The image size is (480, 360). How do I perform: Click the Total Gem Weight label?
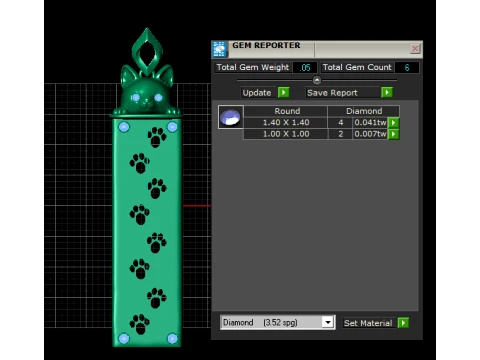[253, 67]
